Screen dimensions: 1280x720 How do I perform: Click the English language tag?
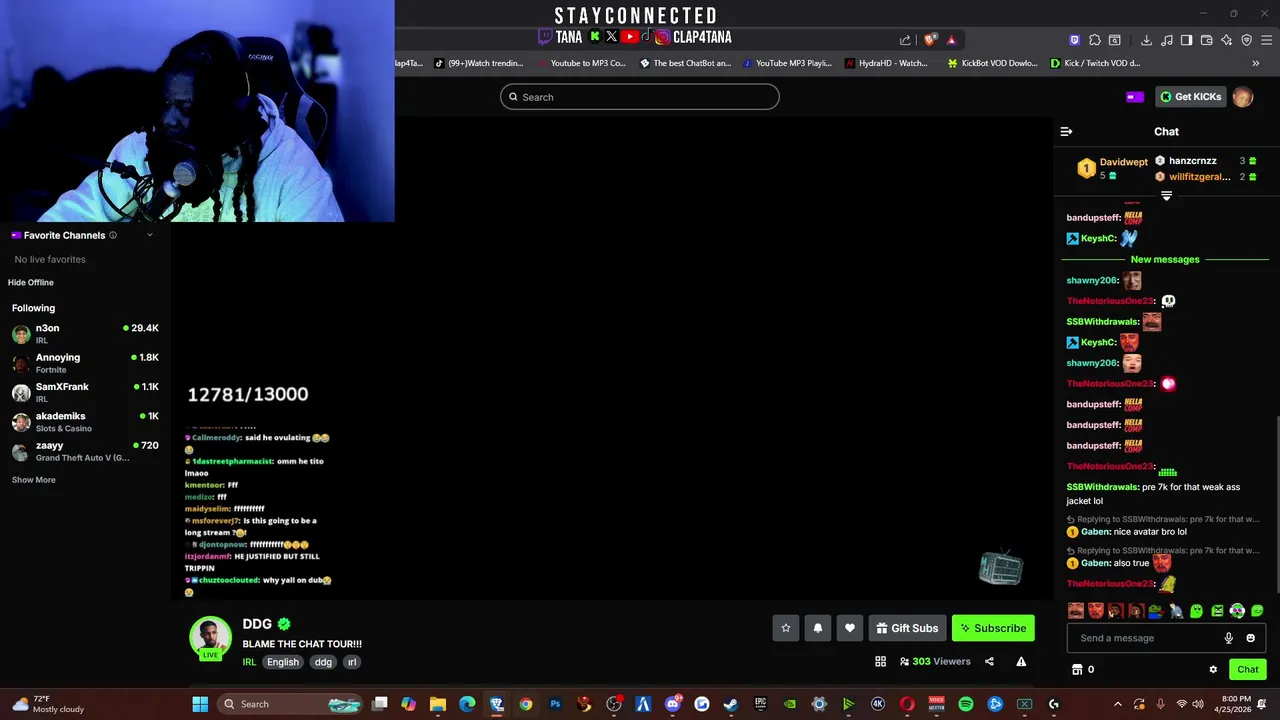click(x=283, y=662)
